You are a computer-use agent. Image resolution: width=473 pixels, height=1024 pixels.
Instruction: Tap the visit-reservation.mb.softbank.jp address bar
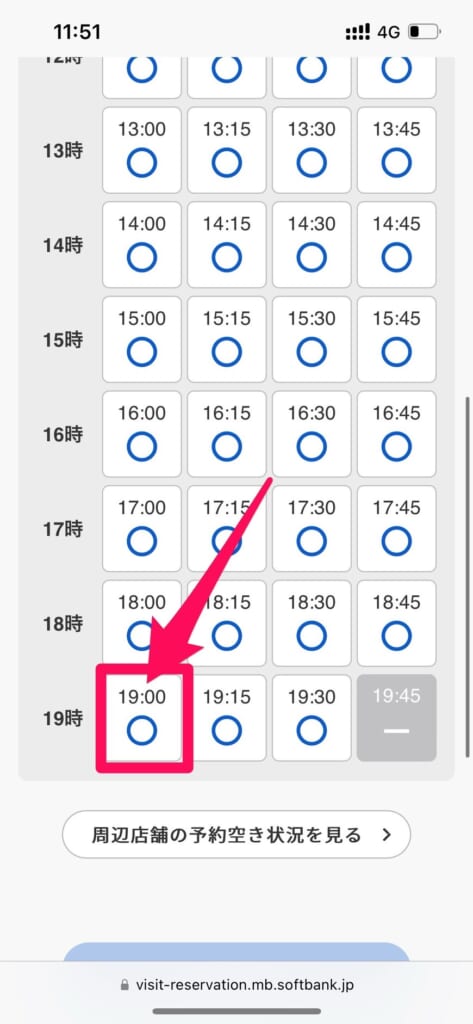point(236,985)
